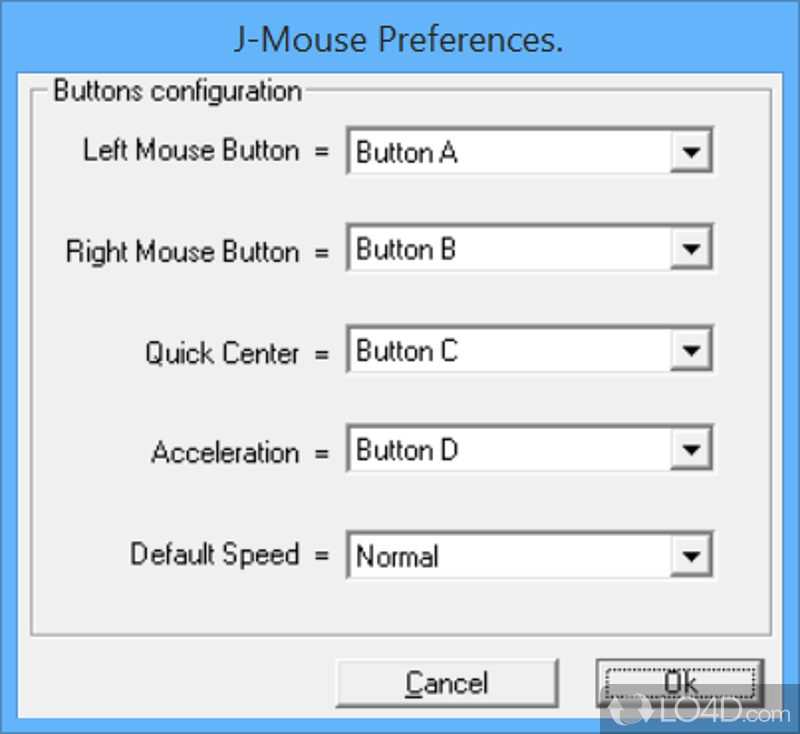800x734 pixels.
Task: Open the Default Speed dropdown arrow
Action: (690, 555)
